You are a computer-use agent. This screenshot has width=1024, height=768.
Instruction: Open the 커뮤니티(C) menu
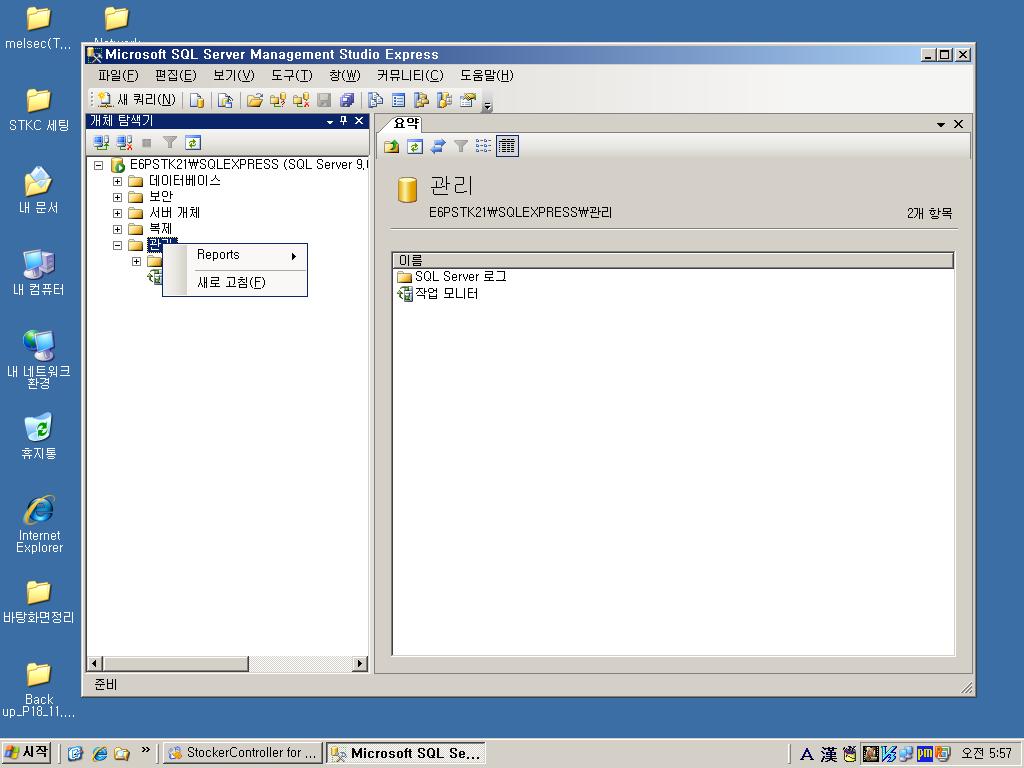410,76
